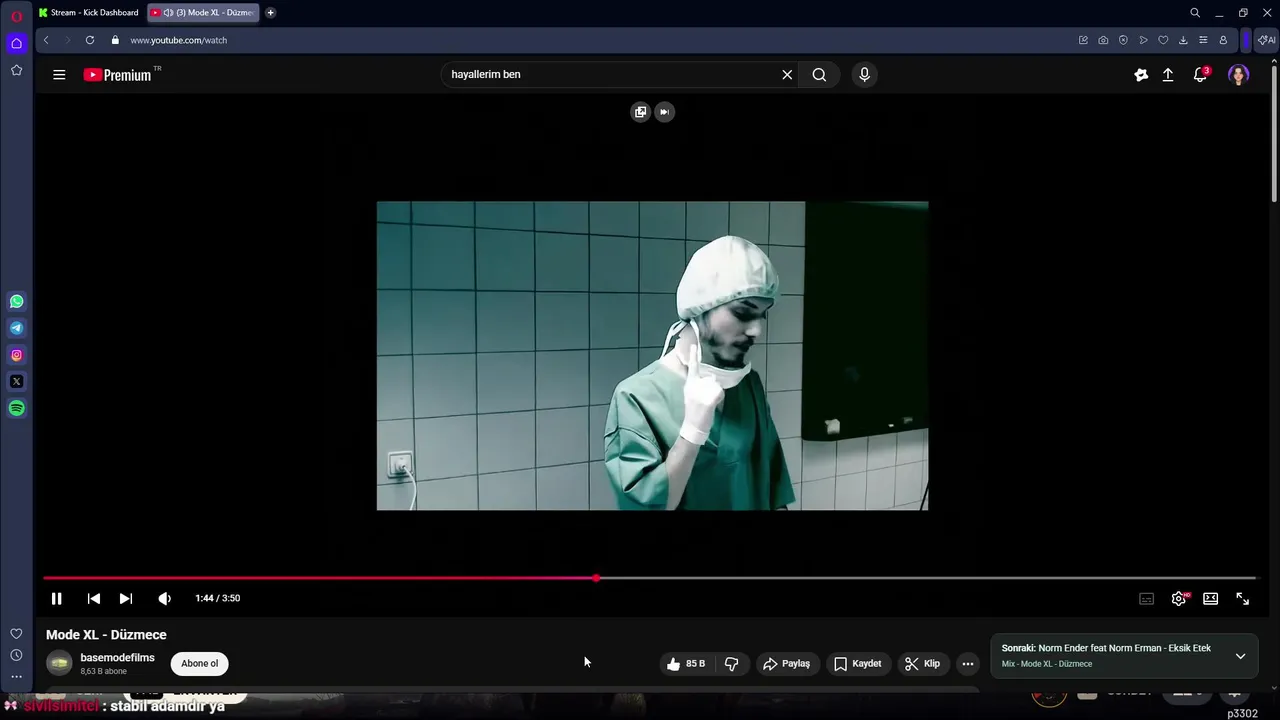Open sidebar bookmarks star
Screen dimensions: 1280x720
16,70
